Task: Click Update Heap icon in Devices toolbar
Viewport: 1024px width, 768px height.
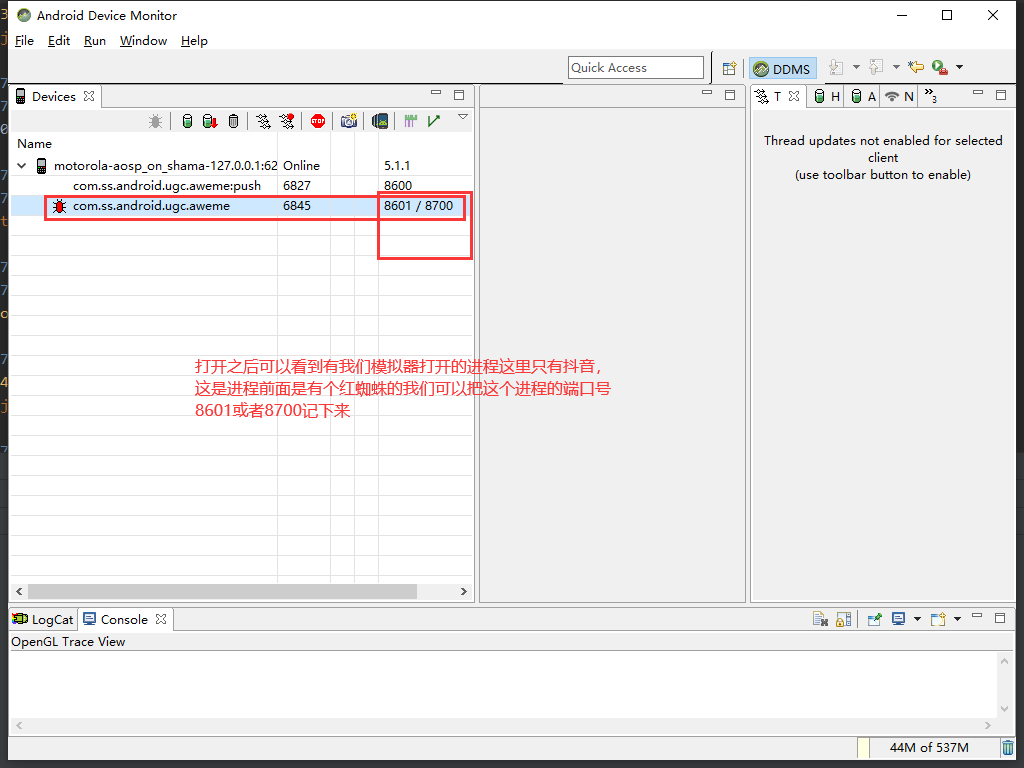Action: (187, 121)
